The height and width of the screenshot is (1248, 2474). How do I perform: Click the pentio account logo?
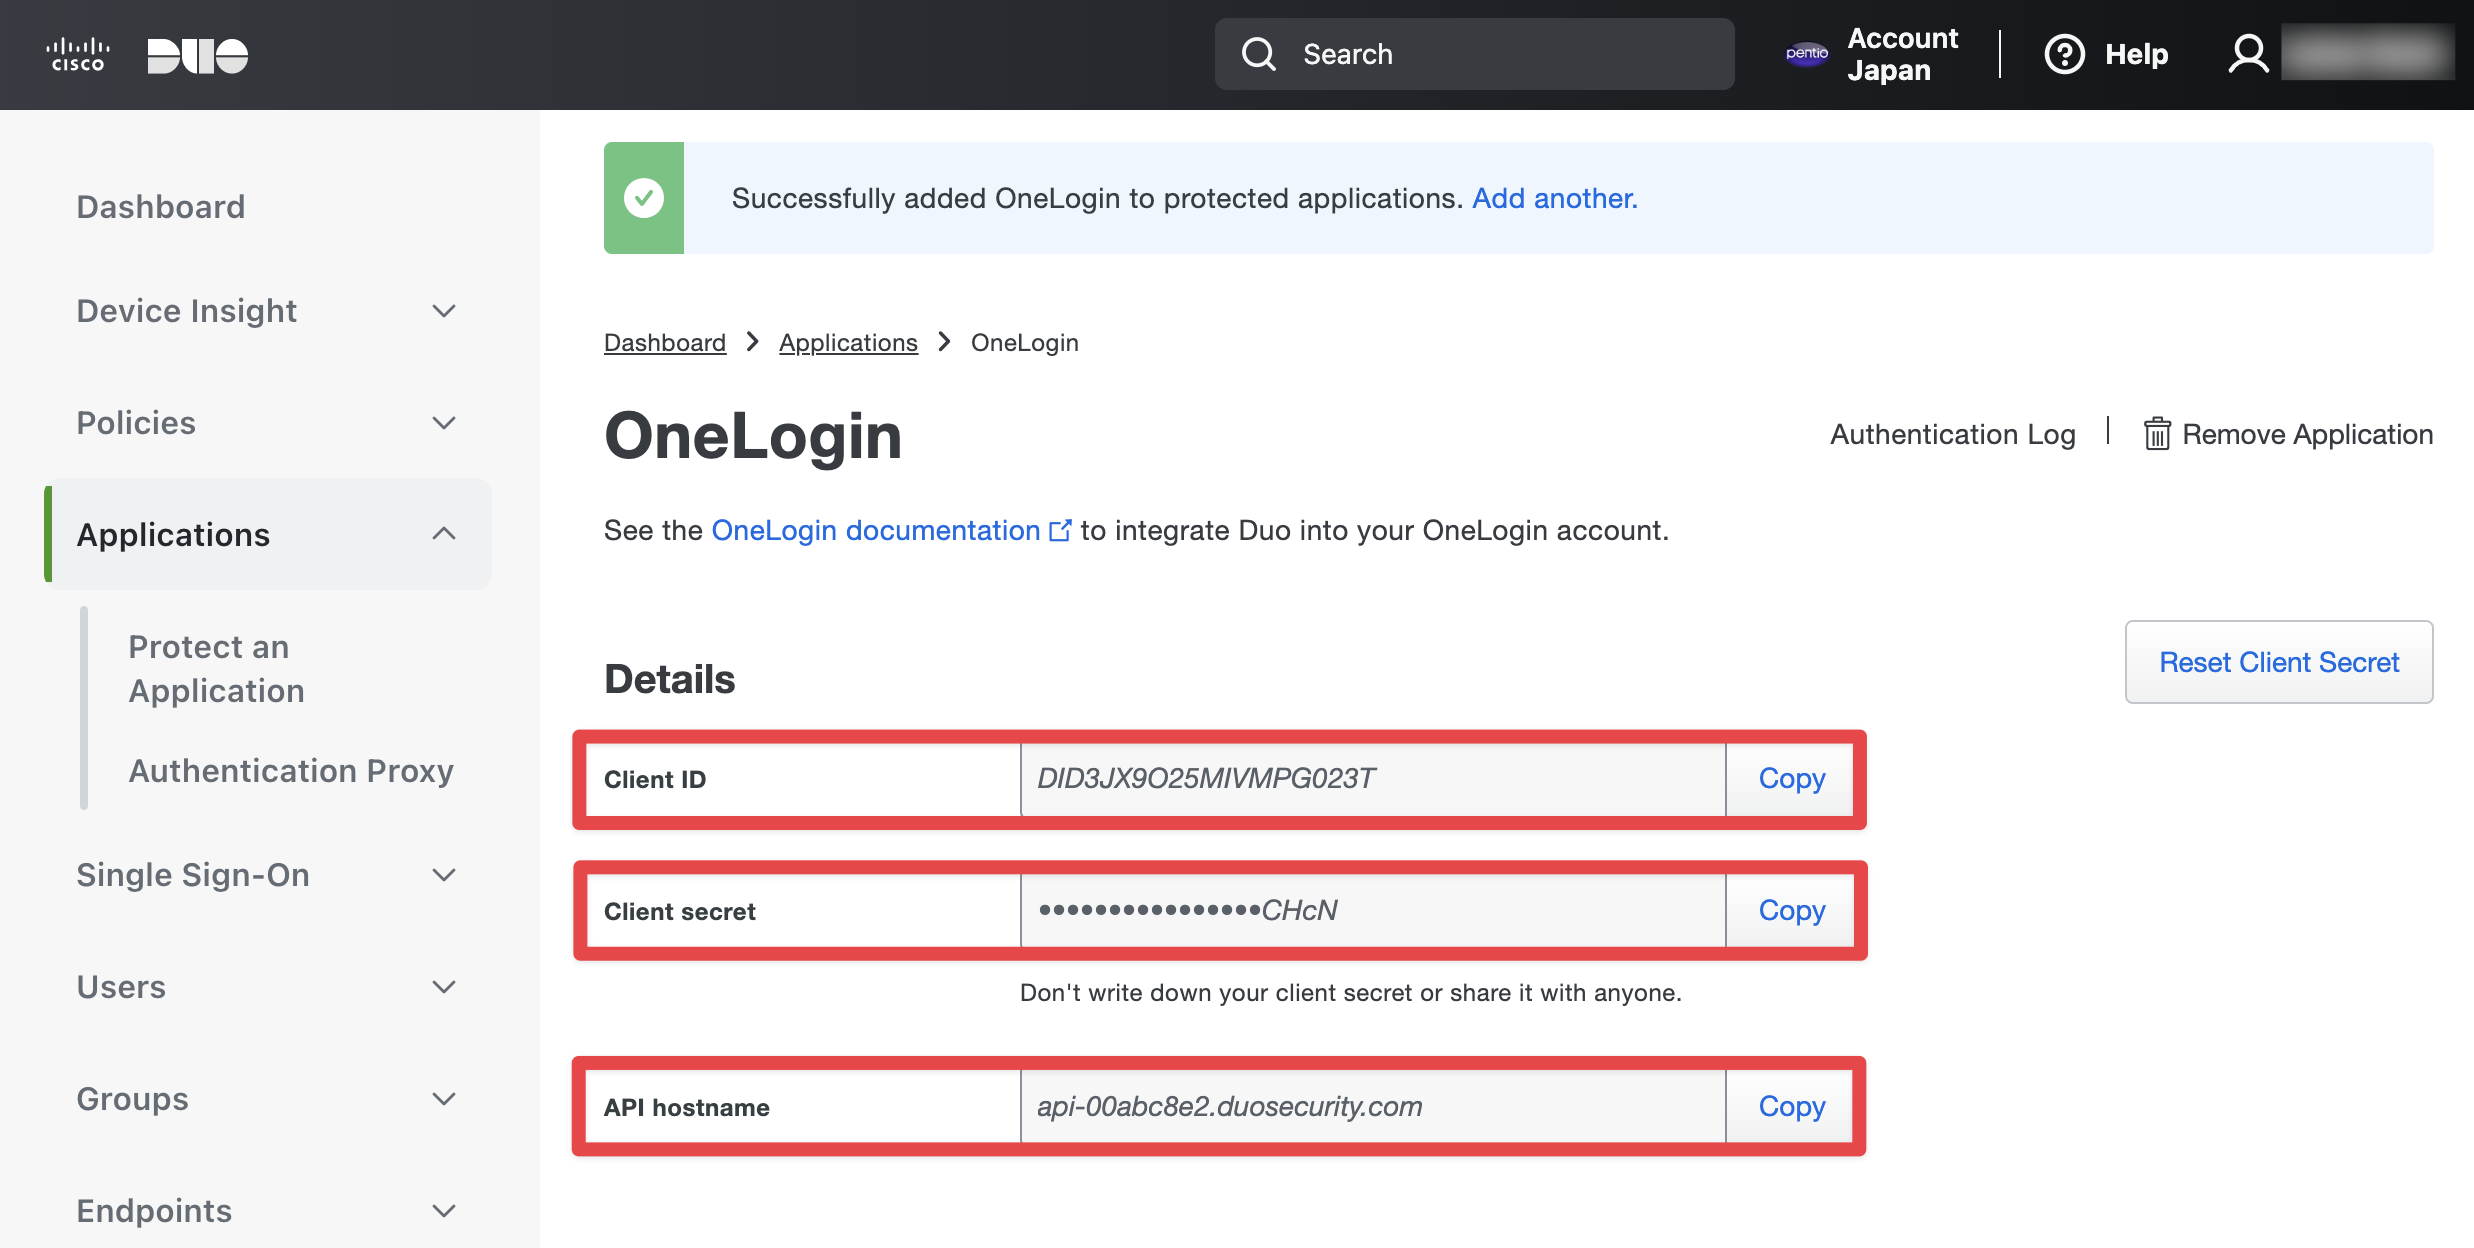click(1807, 53)
